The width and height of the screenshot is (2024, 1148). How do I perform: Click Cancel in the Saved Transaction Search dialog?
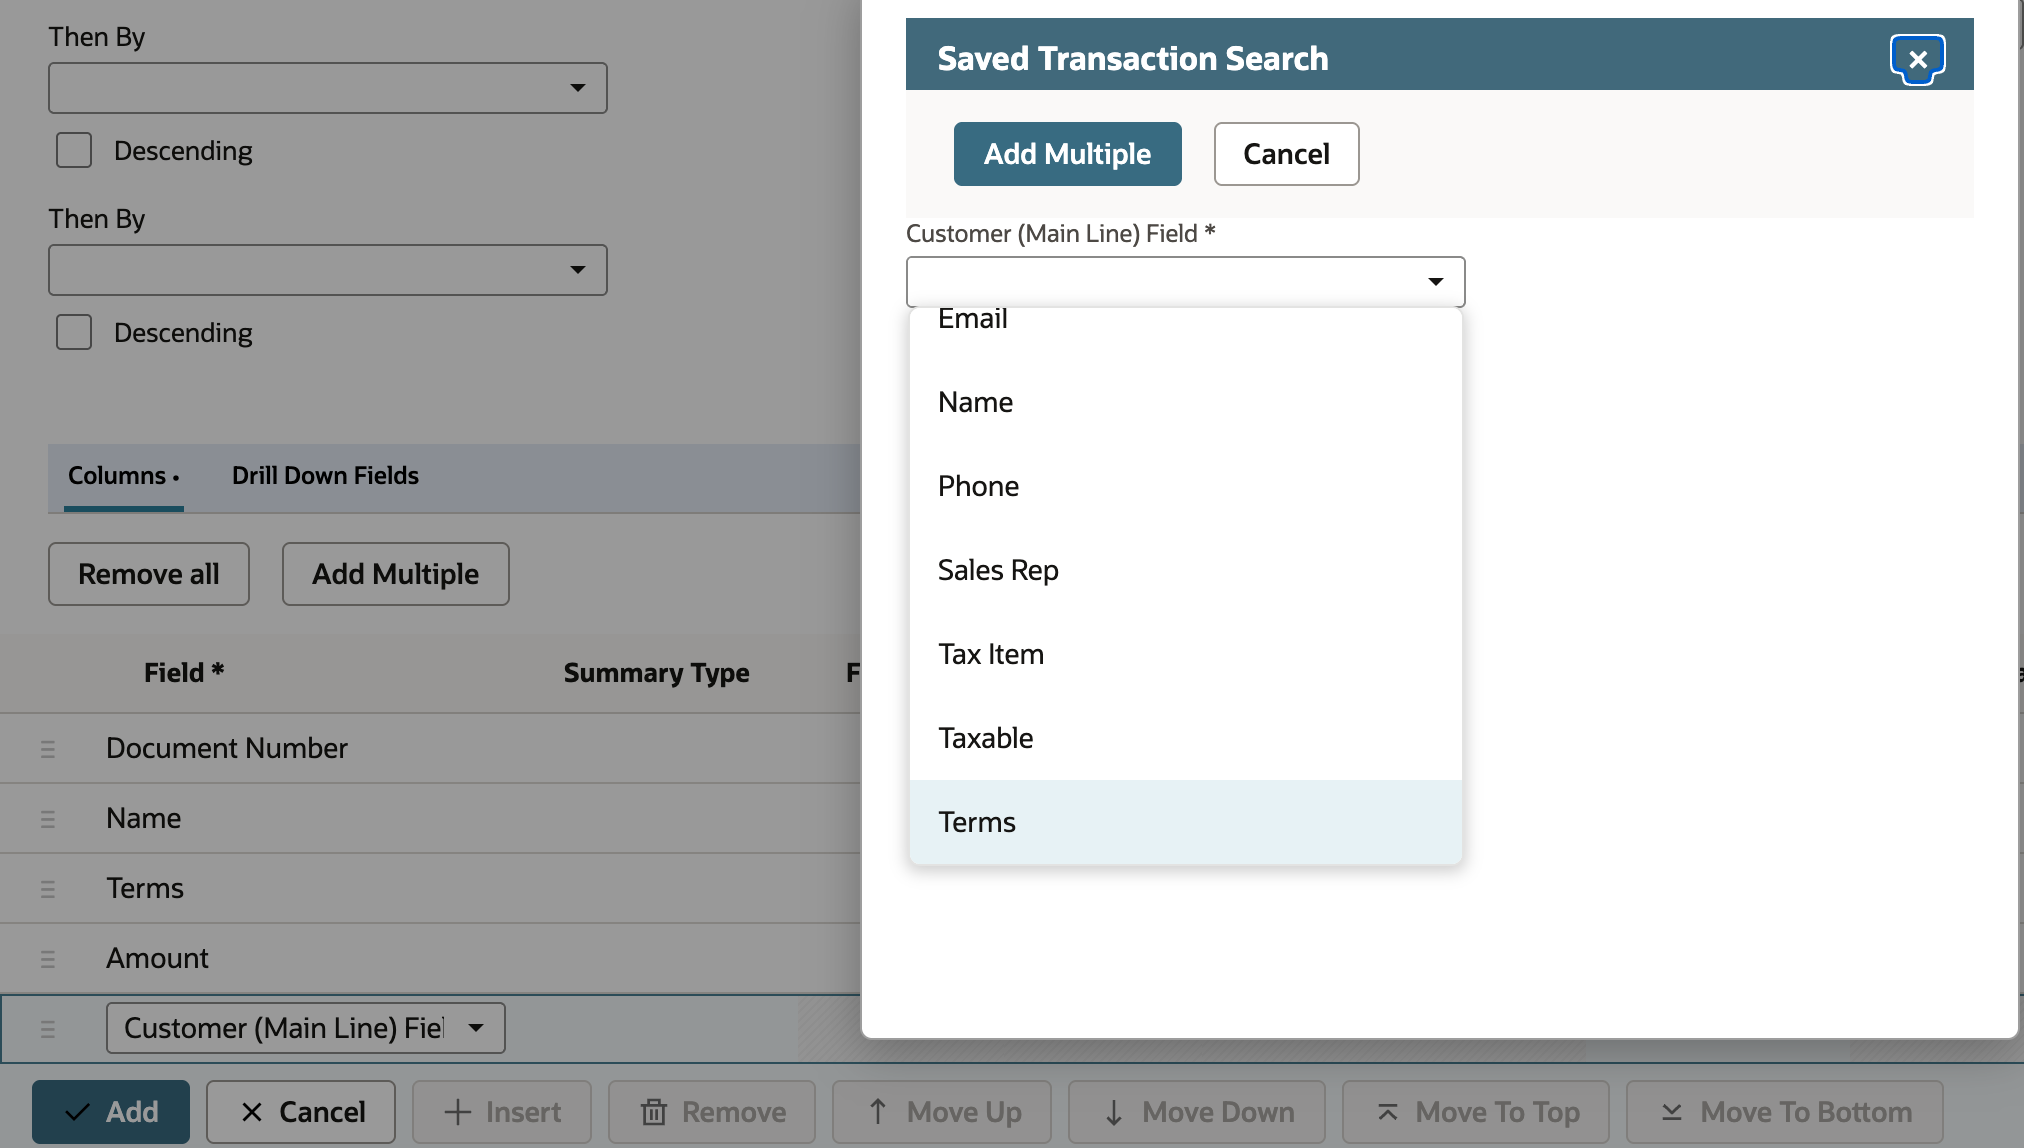[1287, 154]
